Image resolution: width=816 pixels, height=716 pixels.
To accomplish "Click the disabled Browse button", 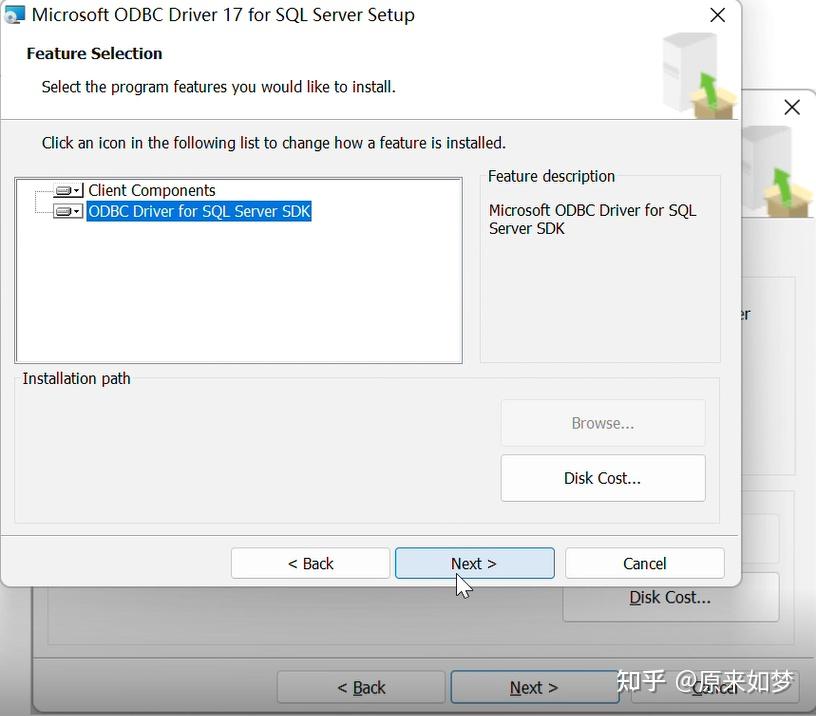I will tap(602, 424).
